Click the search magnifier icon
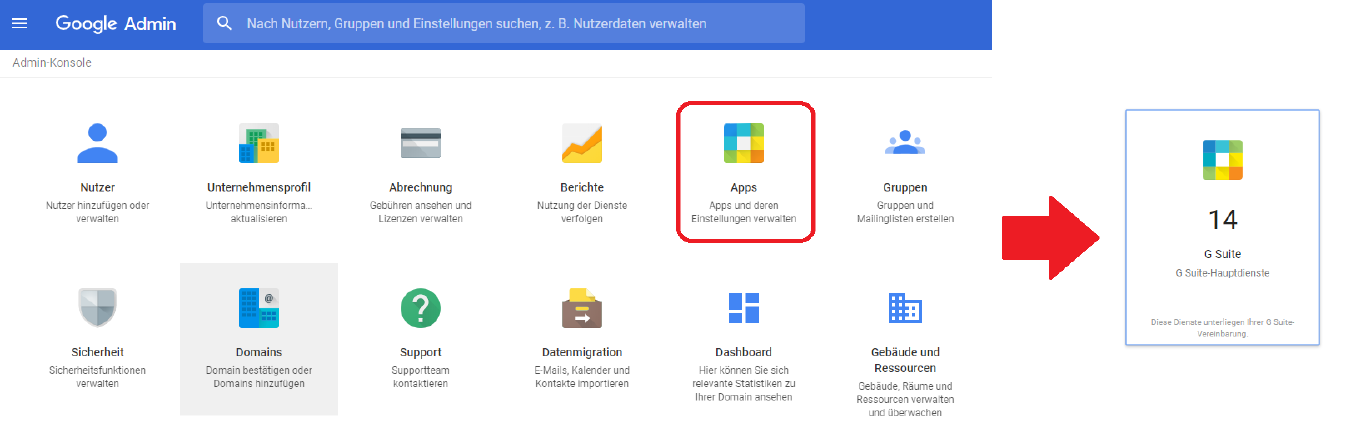1366x448 pixels. point(225,23)
